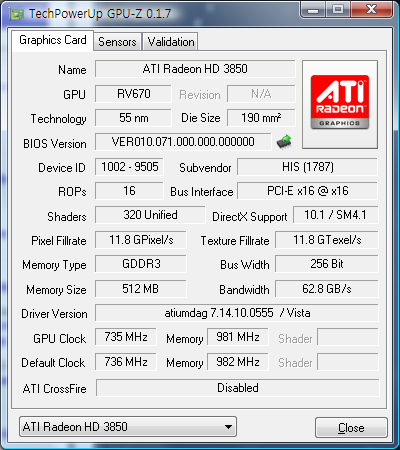This screenshot has height=450, width=400.
Task: Switch to the Sensors tab
Action: click(x=117, y=42)
